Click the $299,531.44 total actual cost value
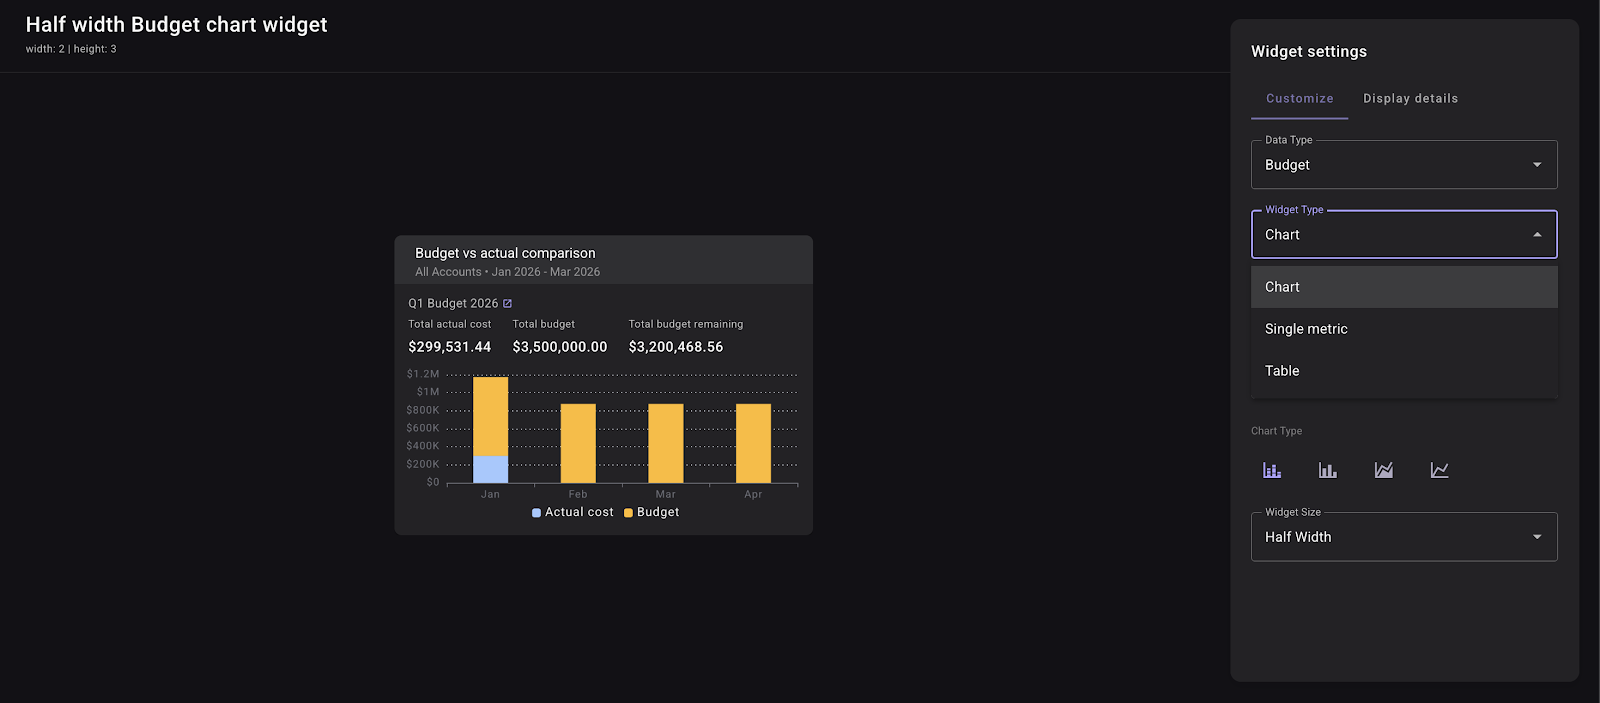 click(450, 347)
